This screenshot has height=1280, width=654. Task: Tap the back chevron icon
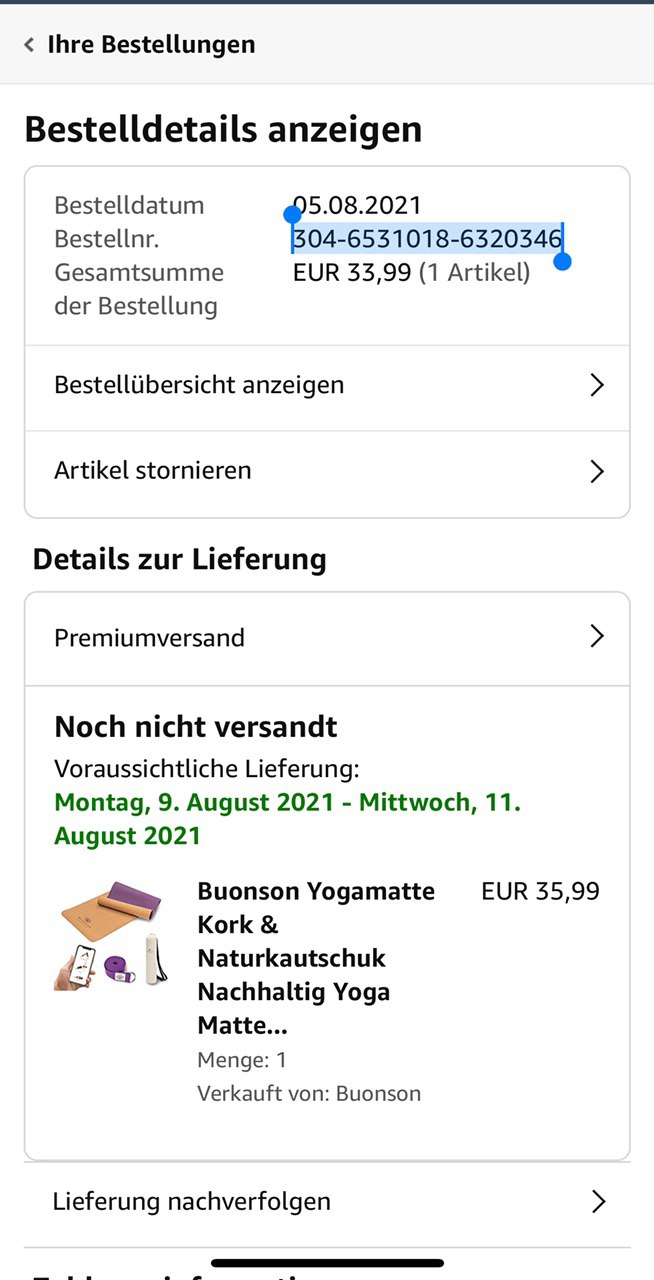pos(29,45)
